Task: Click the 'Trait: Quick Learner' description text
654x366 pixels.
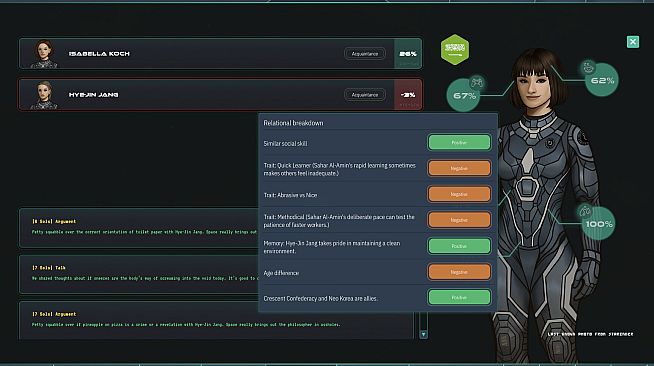Action: [340, 169]
